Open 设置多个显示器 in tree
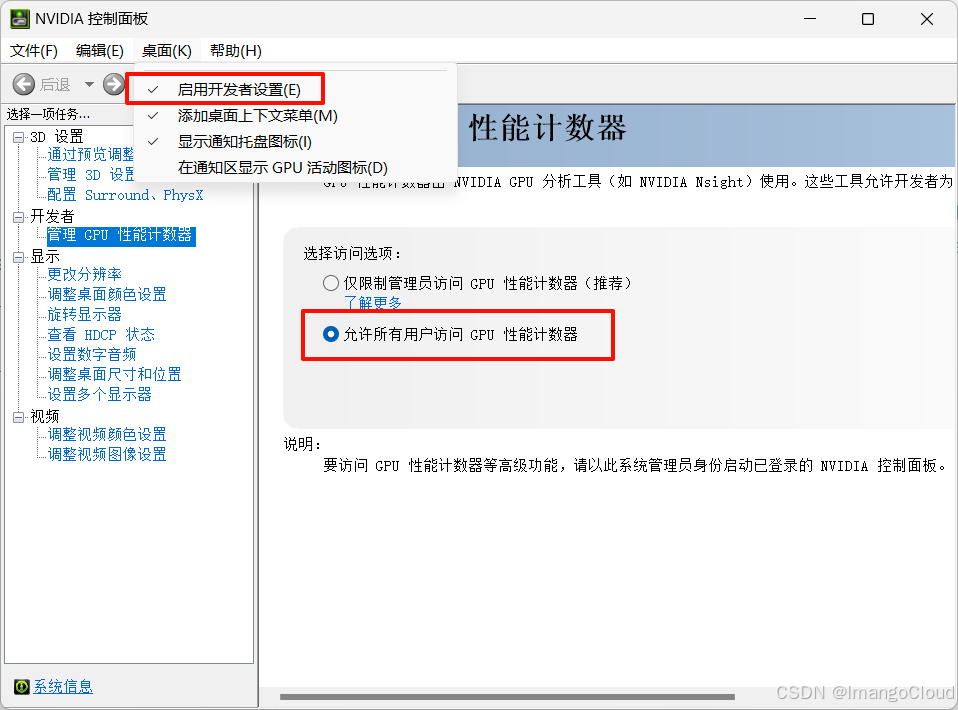This screenshot has height=710, width=958. click(99, 395)
